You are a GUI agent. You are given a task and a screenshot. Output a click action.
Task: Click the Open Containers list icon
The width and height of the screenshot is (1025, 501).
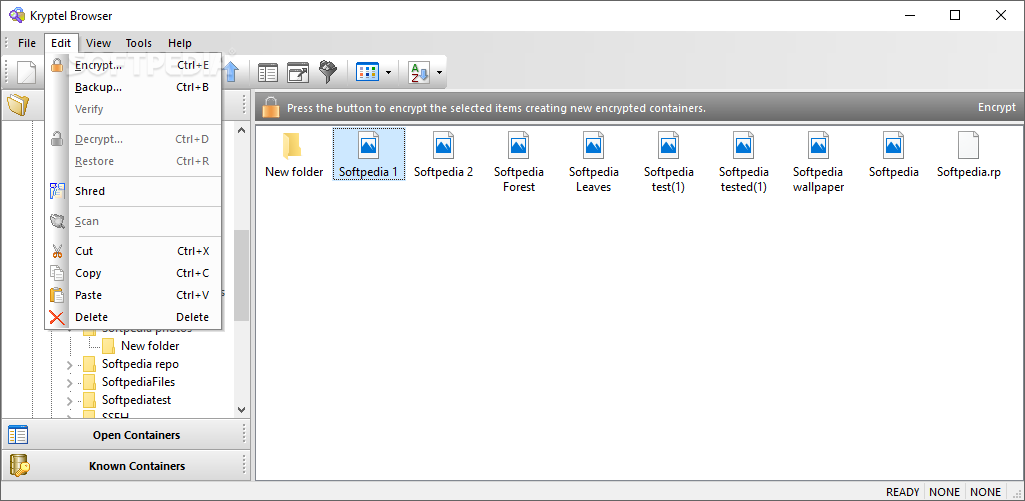[x=18, y=434]
